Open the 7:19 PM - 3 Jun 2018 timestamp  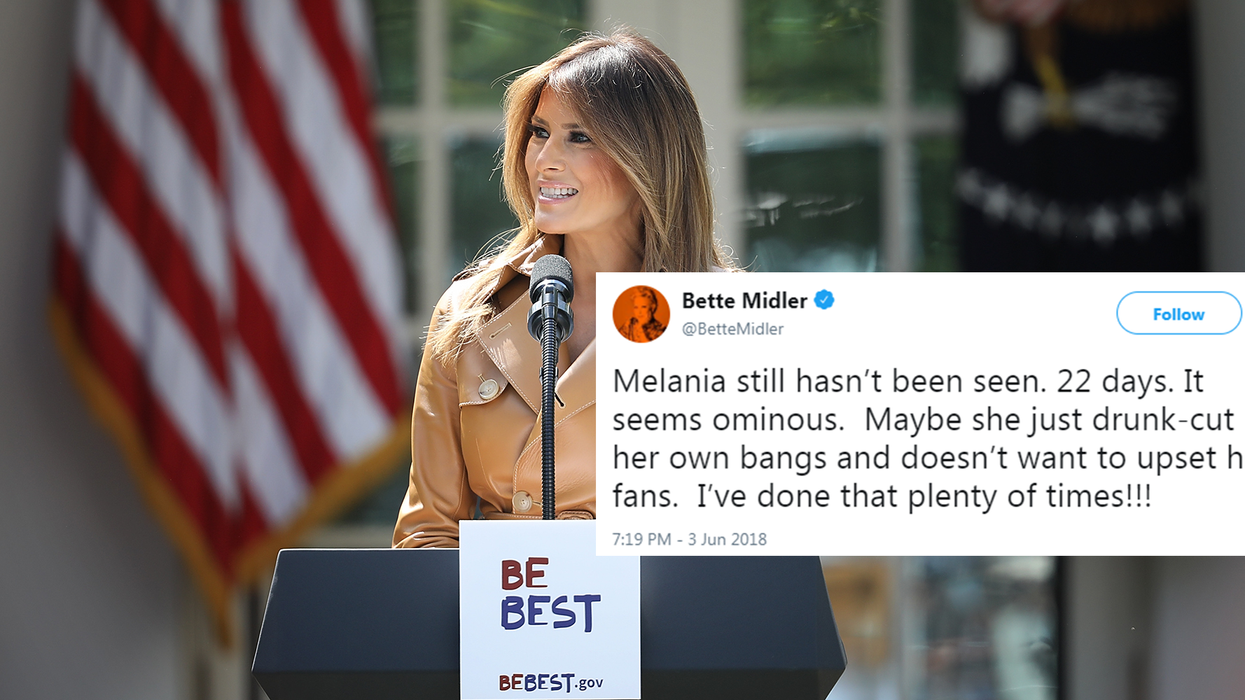pos(689,539)
